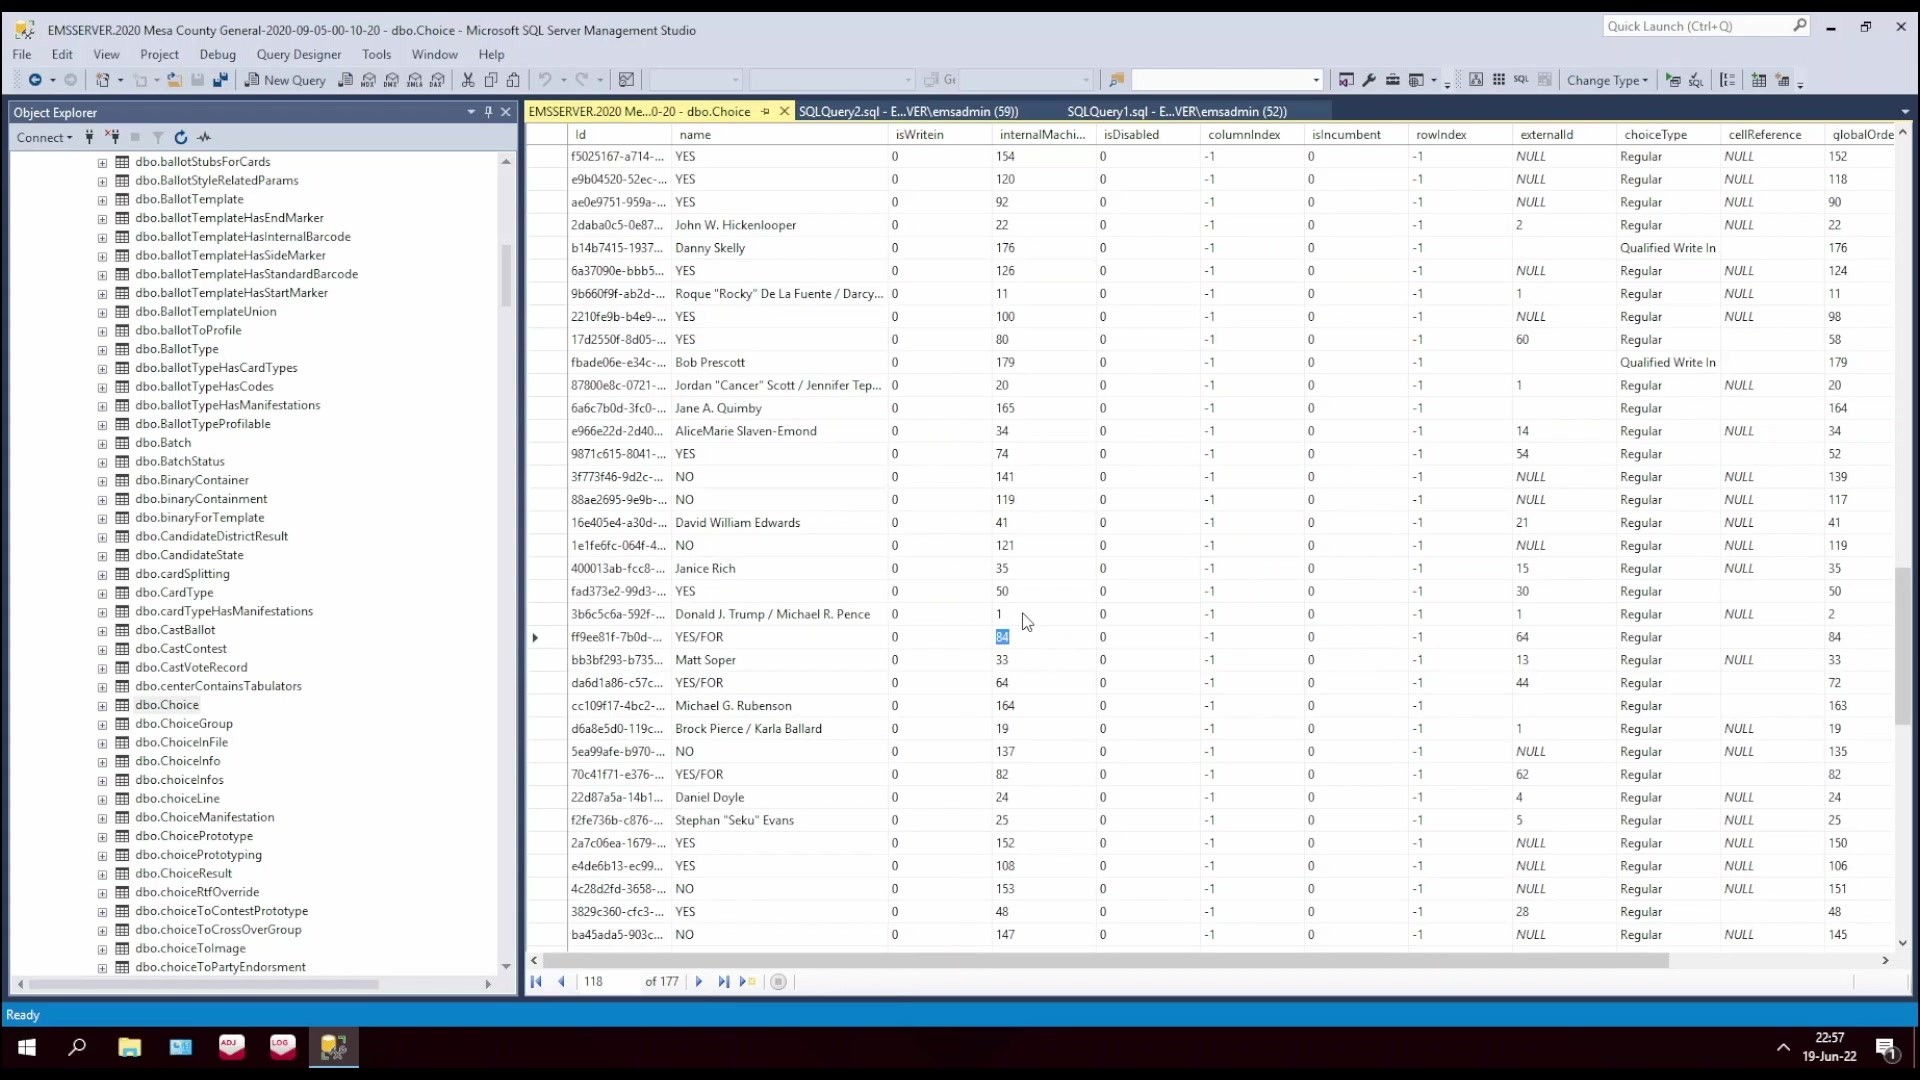Show the Criteria Pane grid icon

click(1499, 80)
